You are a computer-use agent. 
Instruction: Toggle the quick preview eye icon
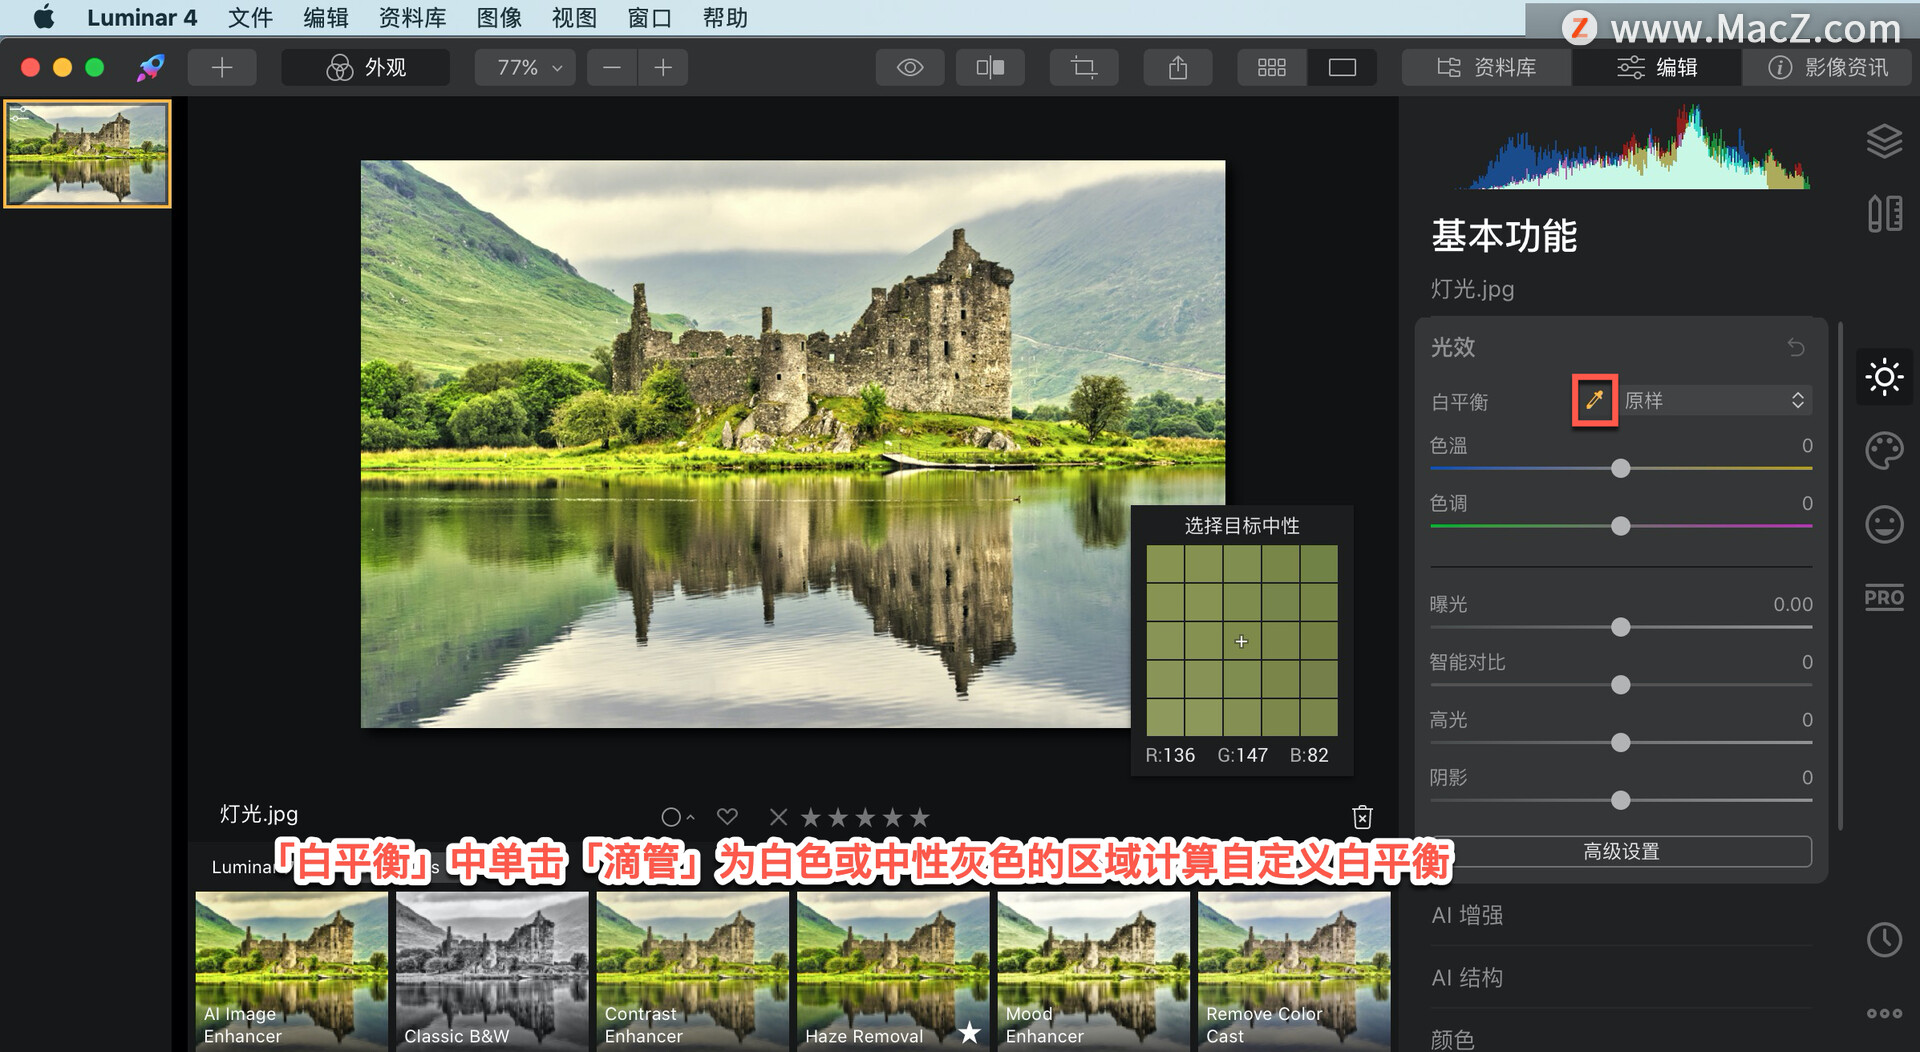(909, 67)
